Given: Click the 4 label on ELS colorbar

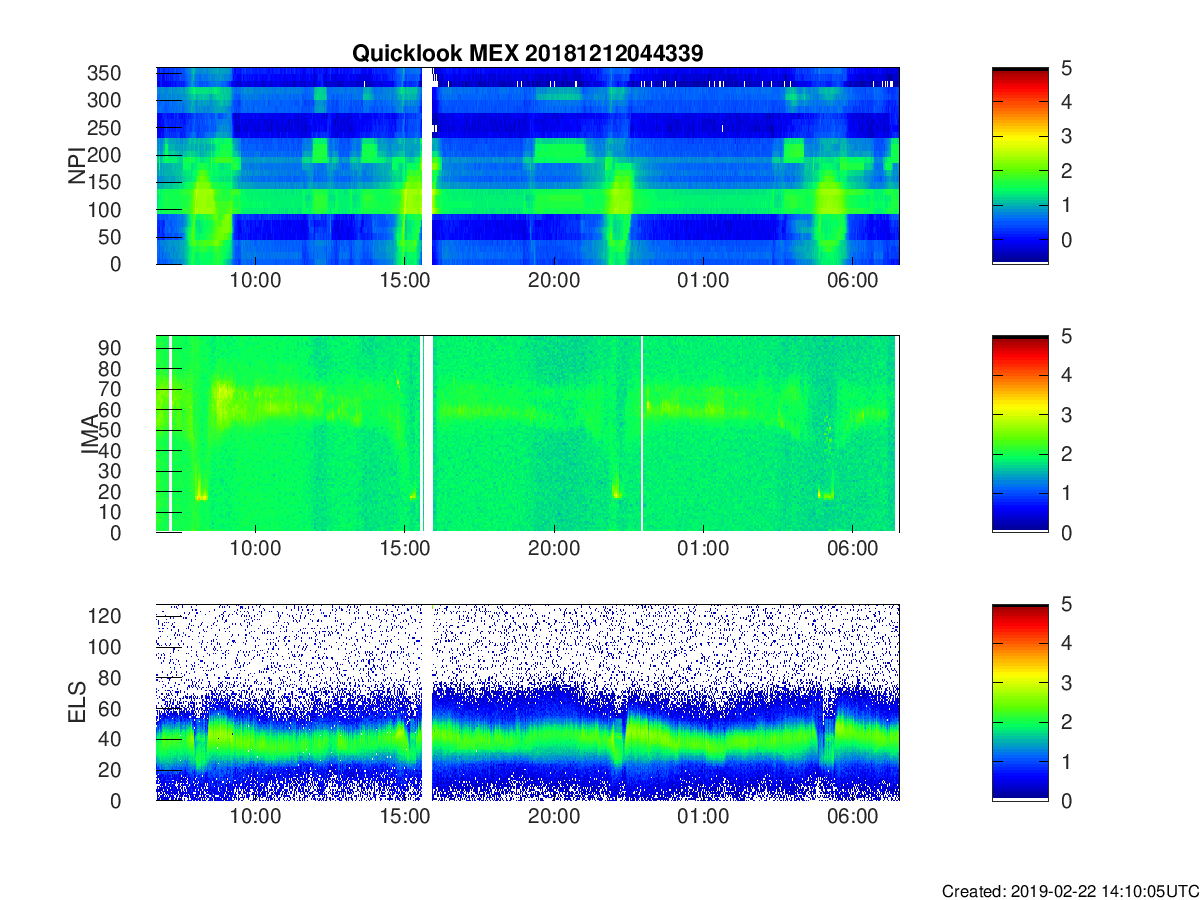Looking at the screenshot, I should click(1066, 643).
